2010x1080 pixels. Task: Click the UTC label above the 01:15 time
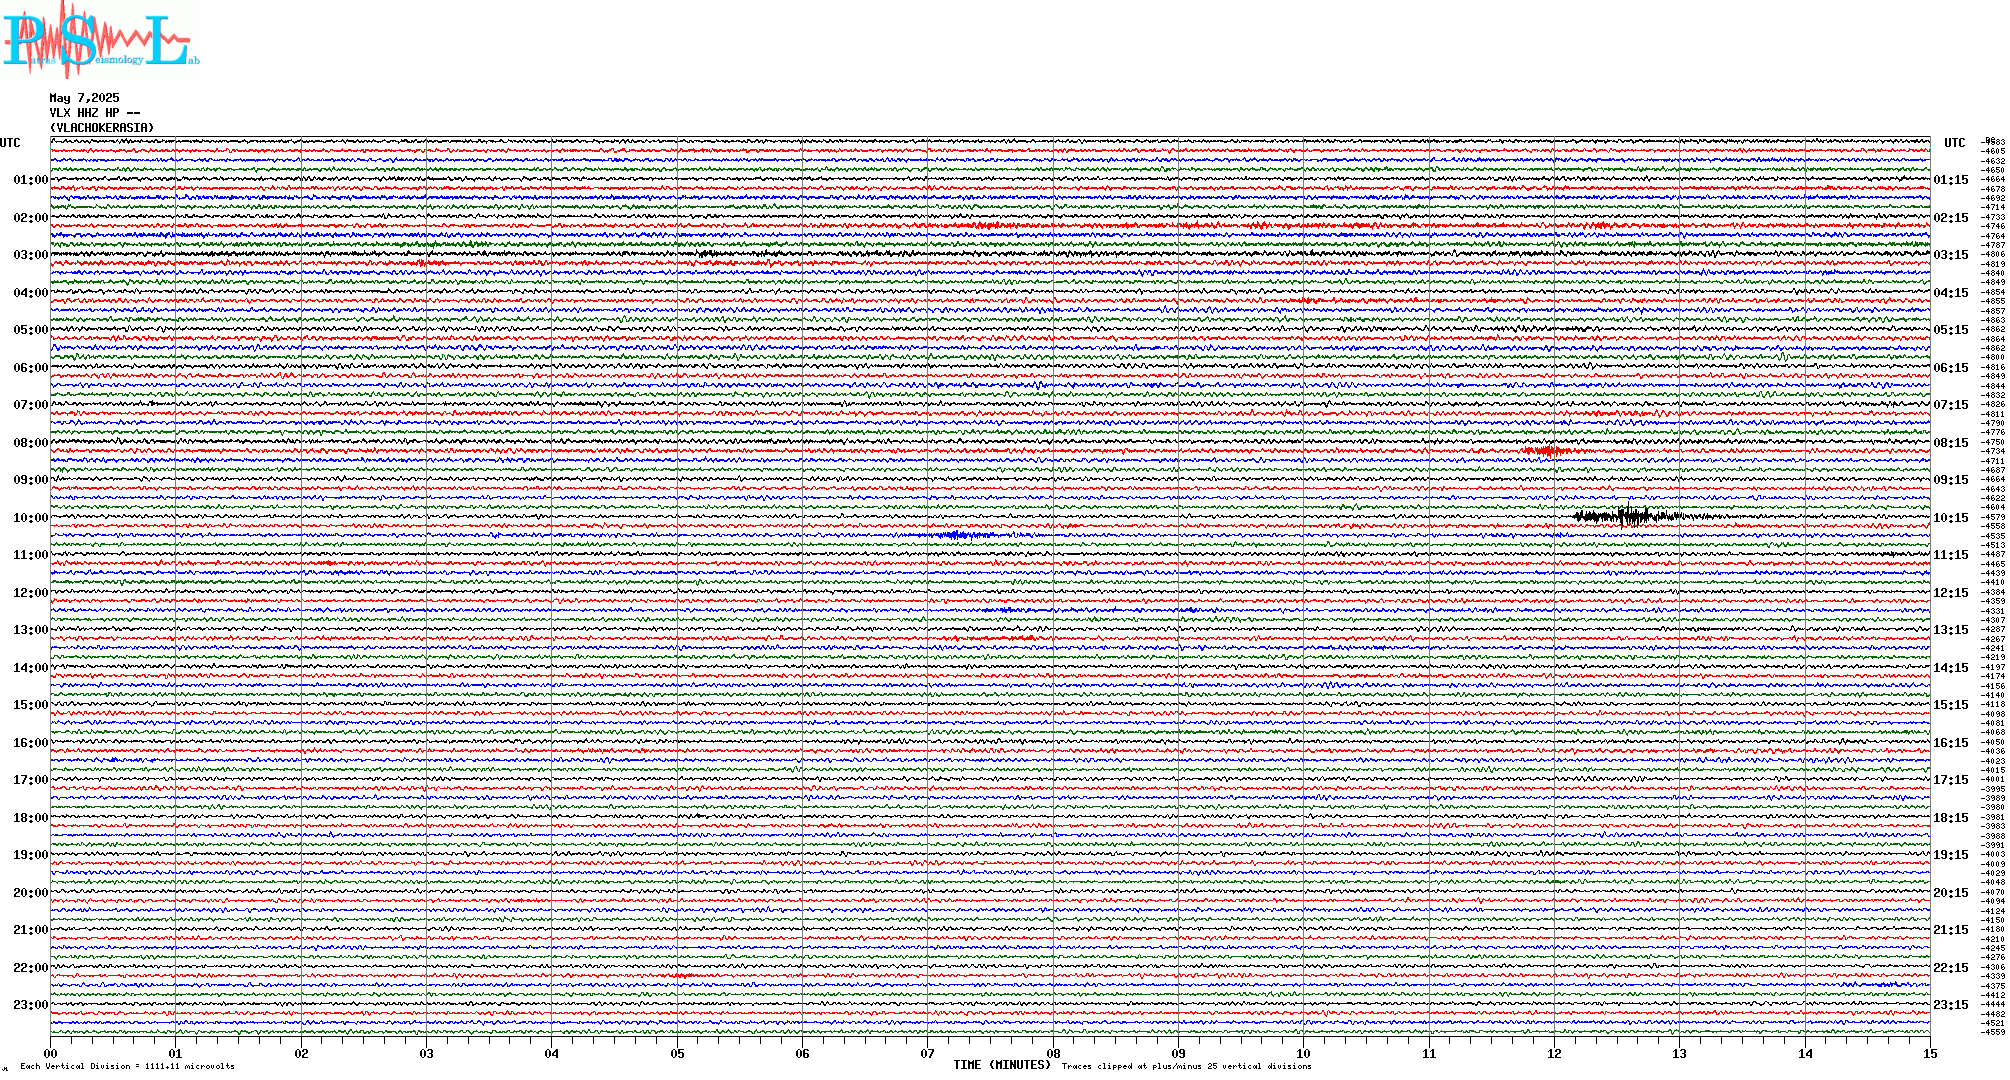pos(1954,143)
